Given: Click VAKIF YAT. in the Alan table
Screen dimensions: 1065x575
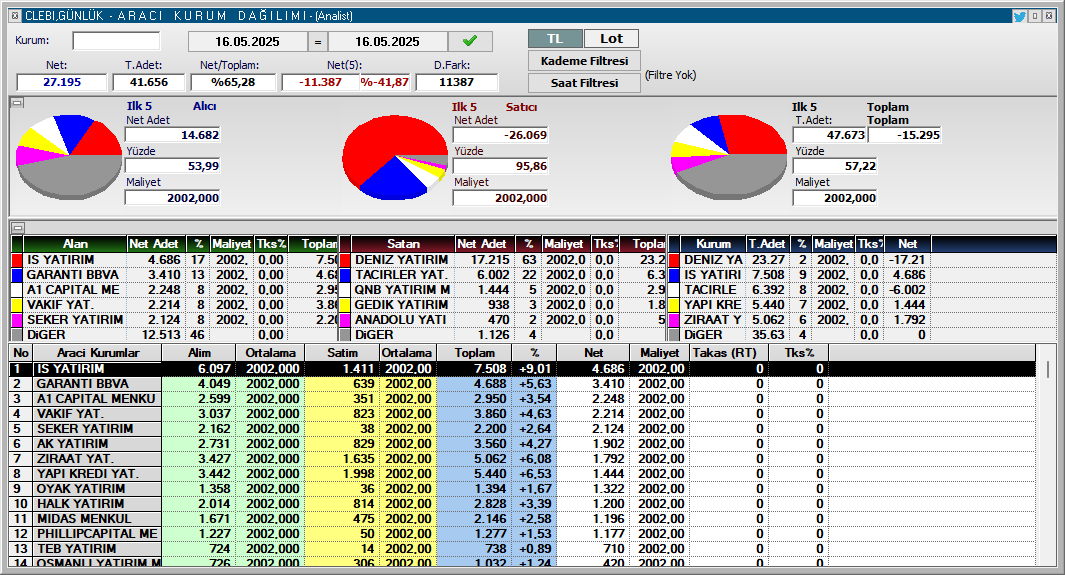Looking at the screenshot, I should coord(60,305).
